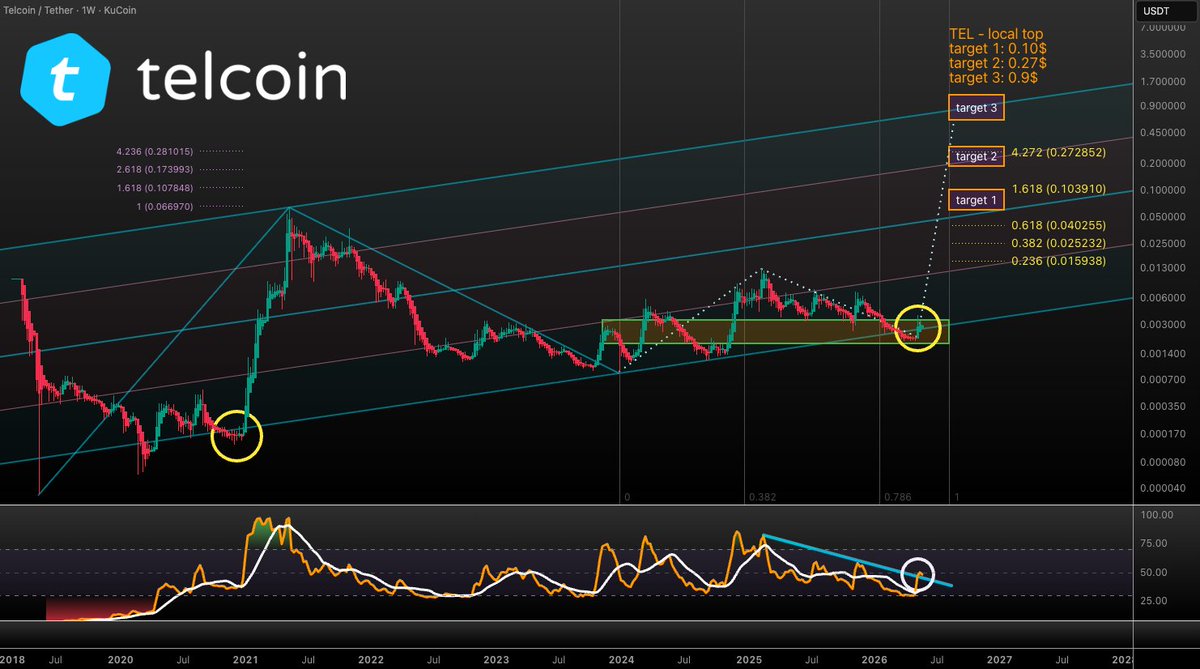Click the 3.500000 price axis label
1200x669 pixels.
coord(1161,54)
